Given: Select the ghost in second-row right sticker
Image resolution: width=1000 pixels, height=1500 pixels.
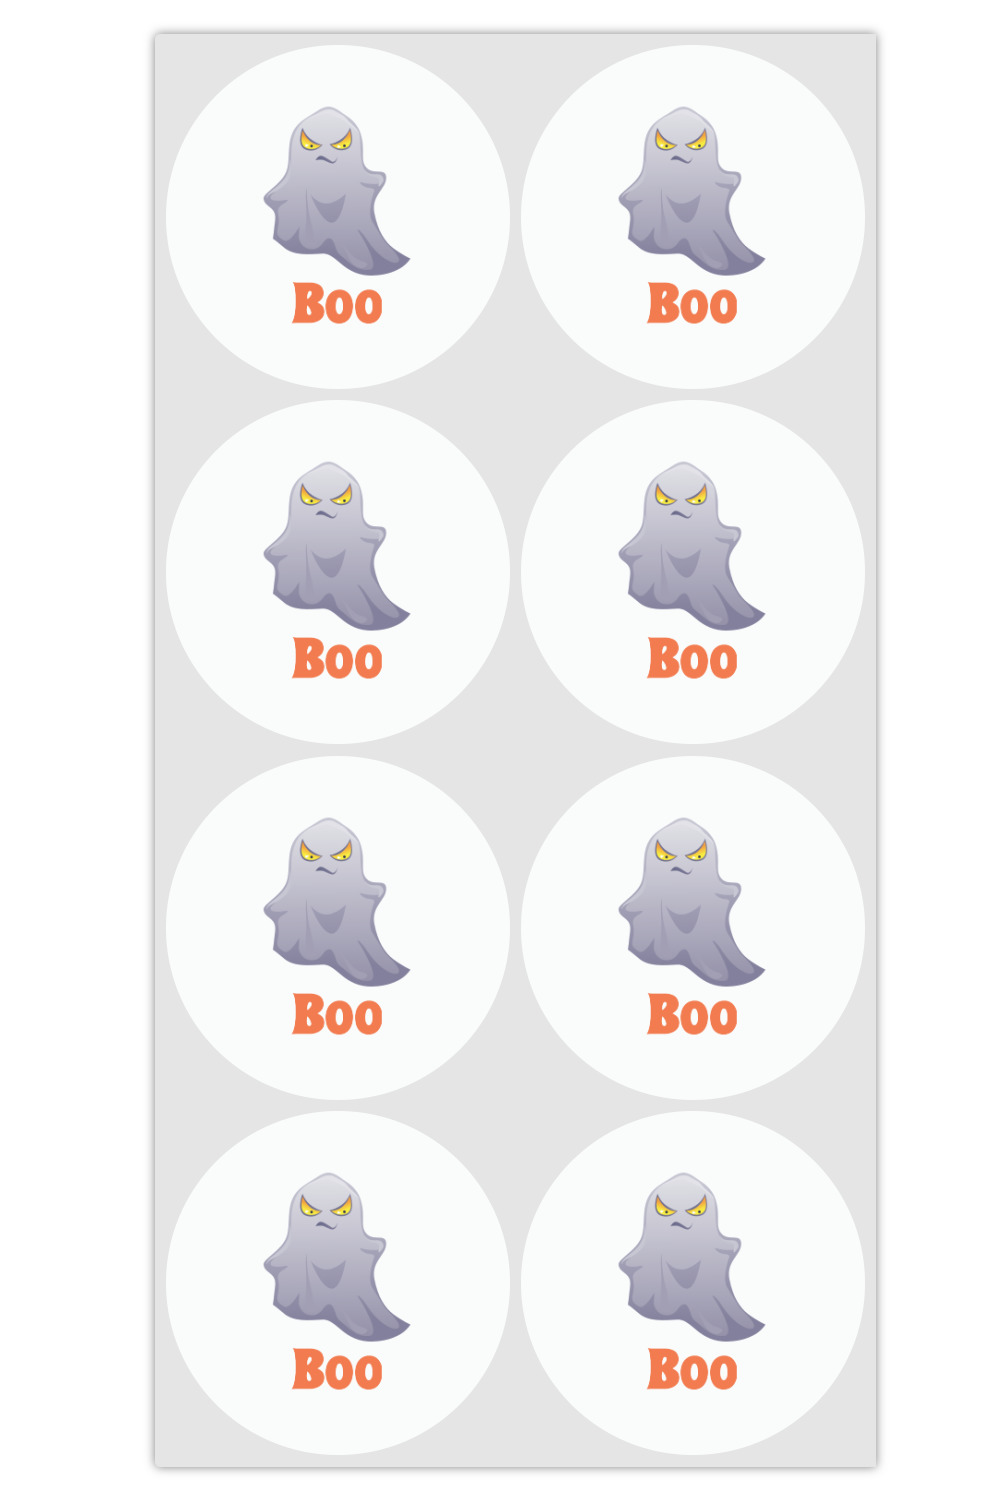Looking at the screenshot, I should 690,546.
